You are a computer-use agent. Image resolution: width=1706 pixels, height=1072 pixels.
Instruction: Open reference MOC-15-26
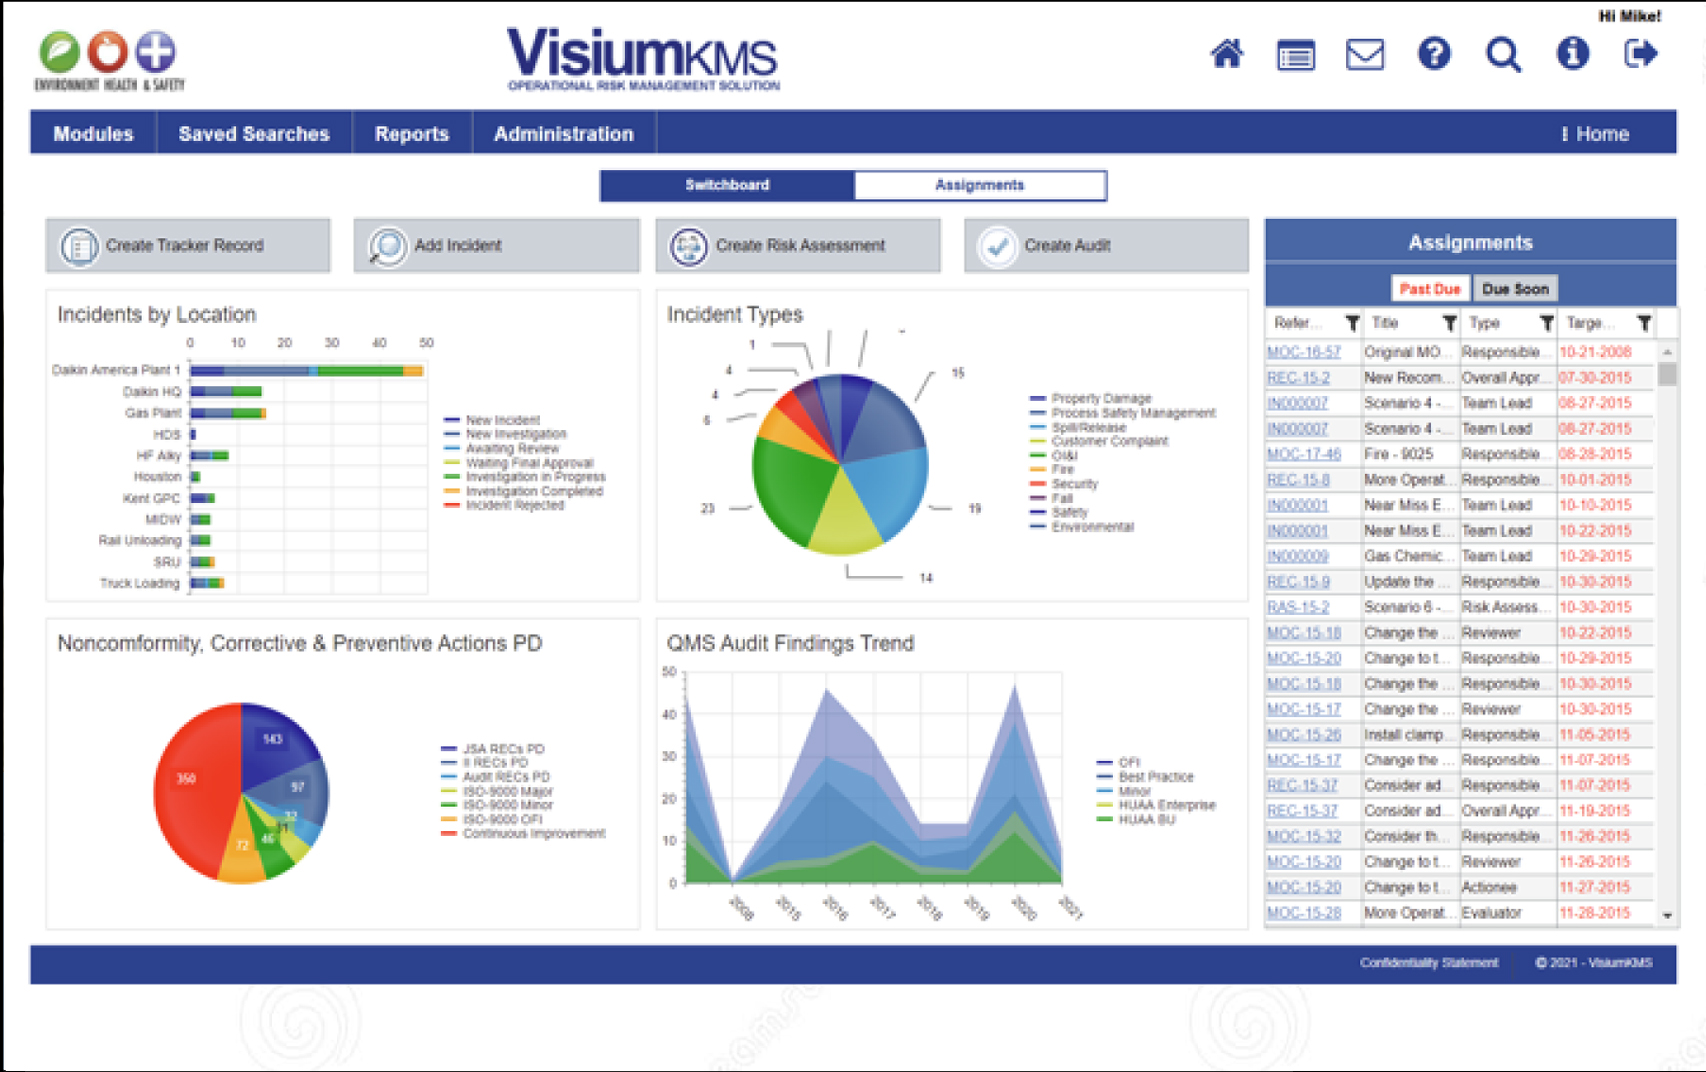pyautogui.click(x=1303, y=735)
